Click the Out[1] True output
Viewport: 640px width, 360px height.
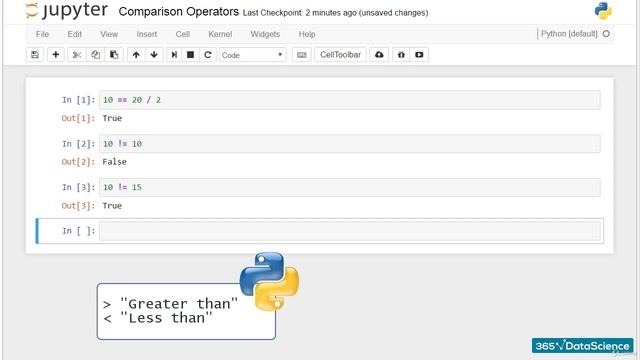[x=112, y=118]
